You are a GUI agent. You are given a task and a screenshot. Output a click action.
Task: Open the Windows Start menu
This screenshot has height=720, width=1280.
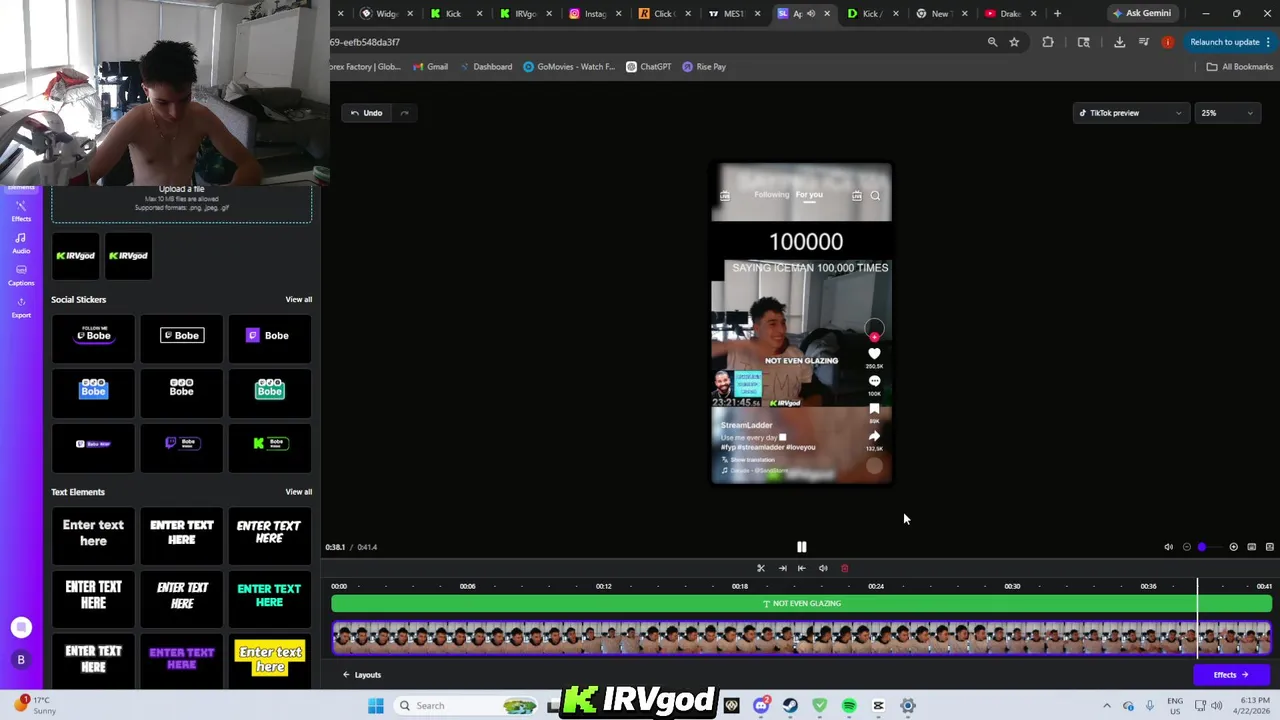376,706
